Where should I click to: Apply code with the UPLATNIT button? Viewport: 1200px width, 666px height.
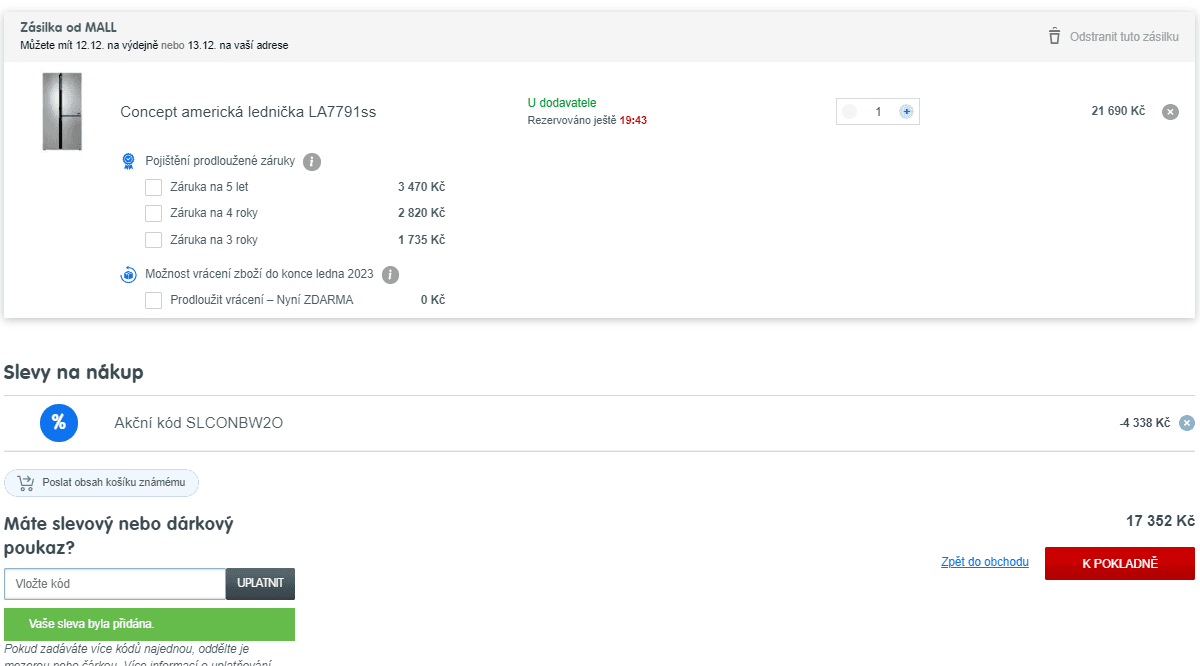pos(260,584)
